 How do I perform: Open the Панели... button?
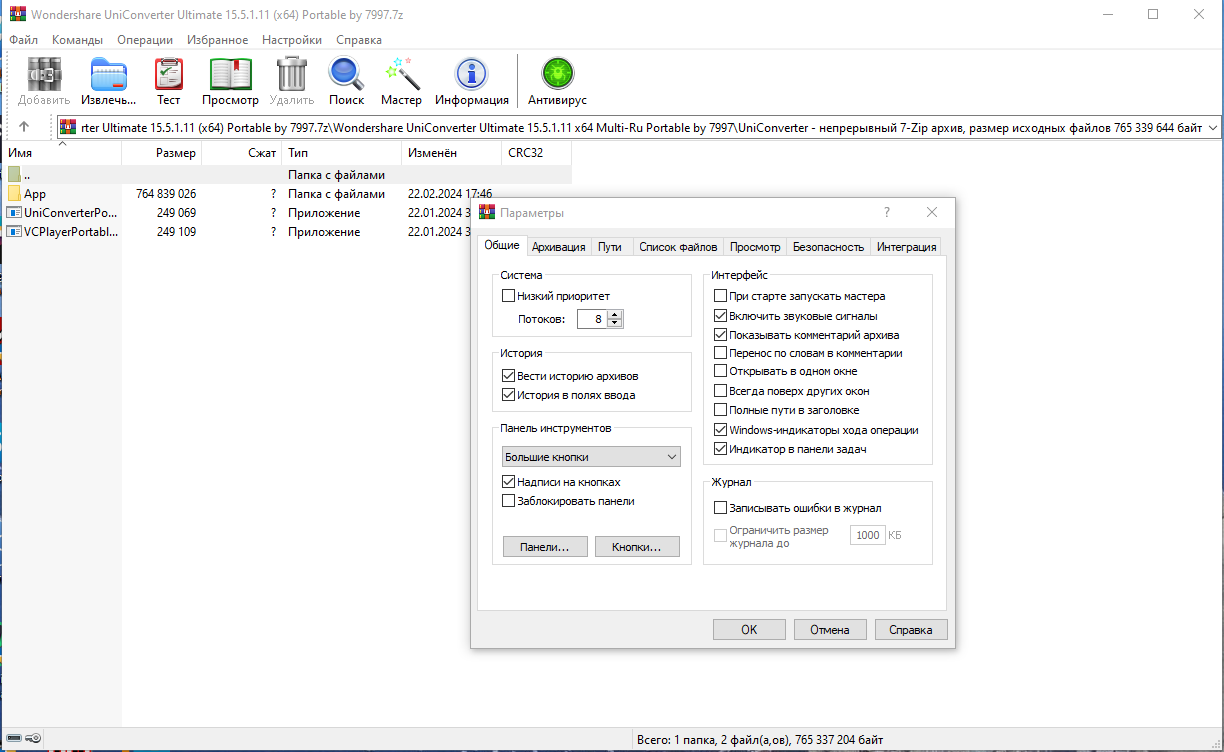[x=545, y=547]
